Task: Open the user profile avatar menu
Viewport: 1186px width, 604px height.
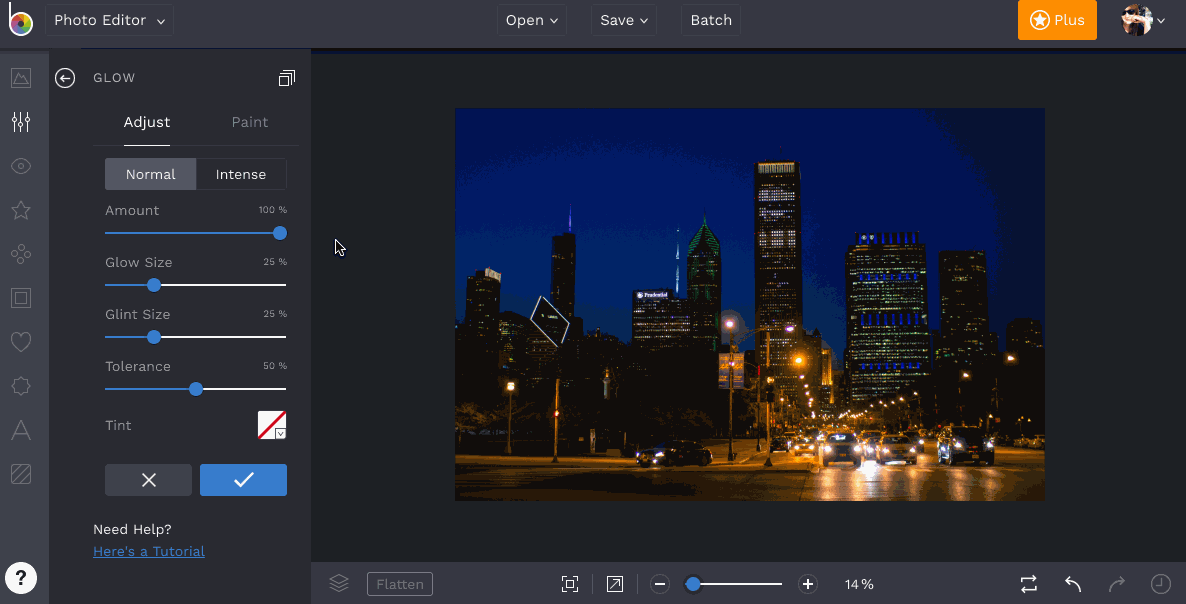Action: 1143,20
